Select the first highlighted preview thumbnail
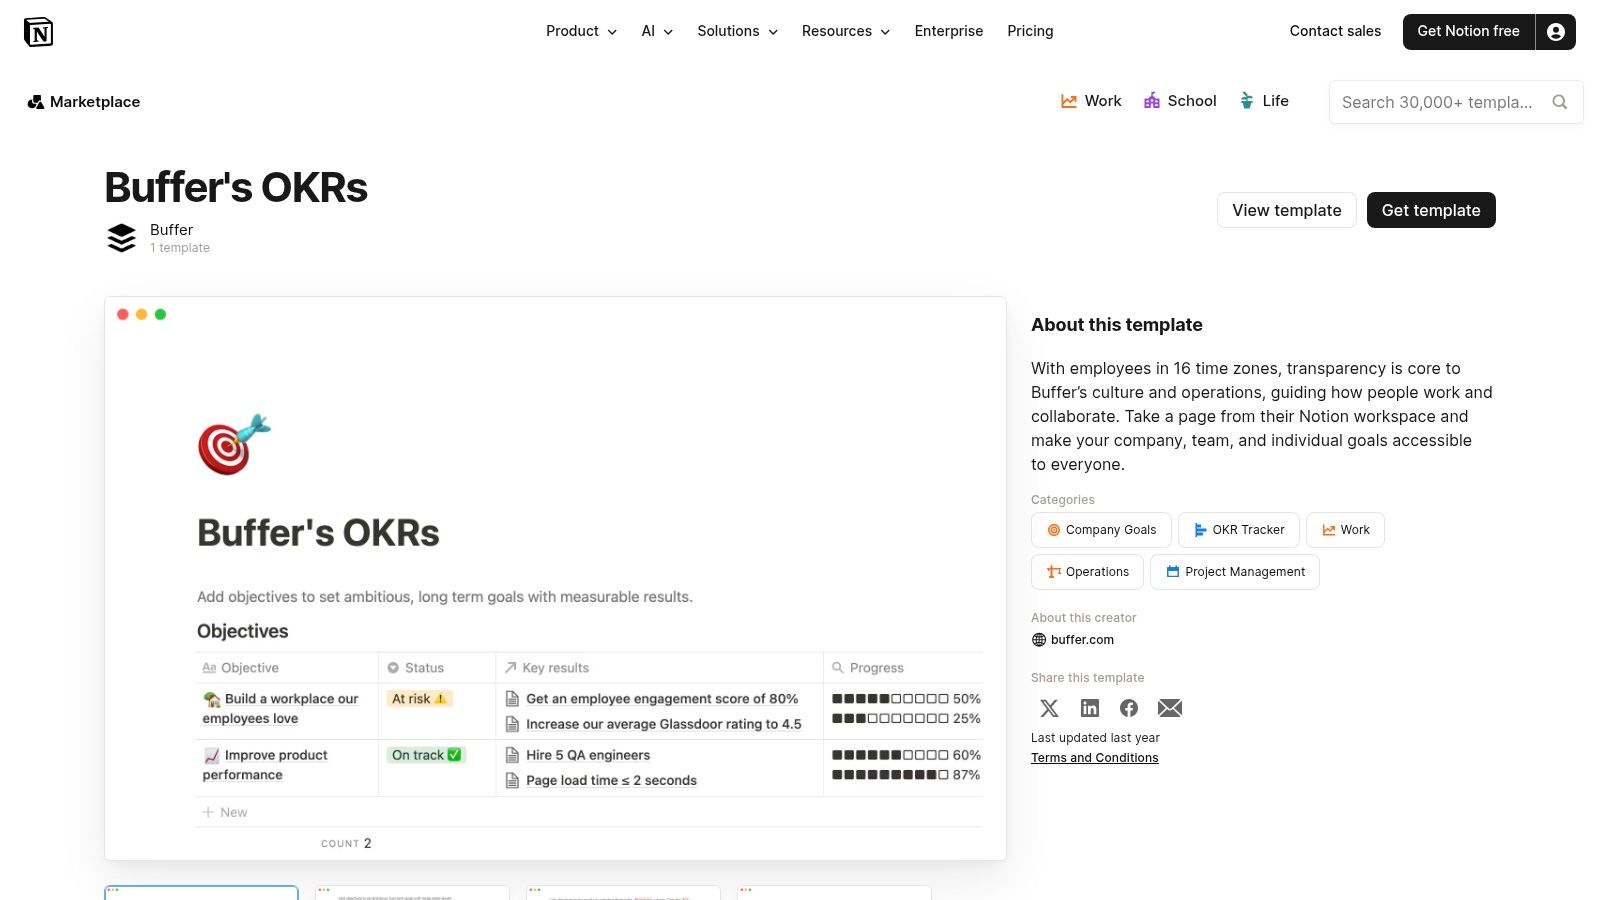 pyautogui.click(x=201, y=893)
